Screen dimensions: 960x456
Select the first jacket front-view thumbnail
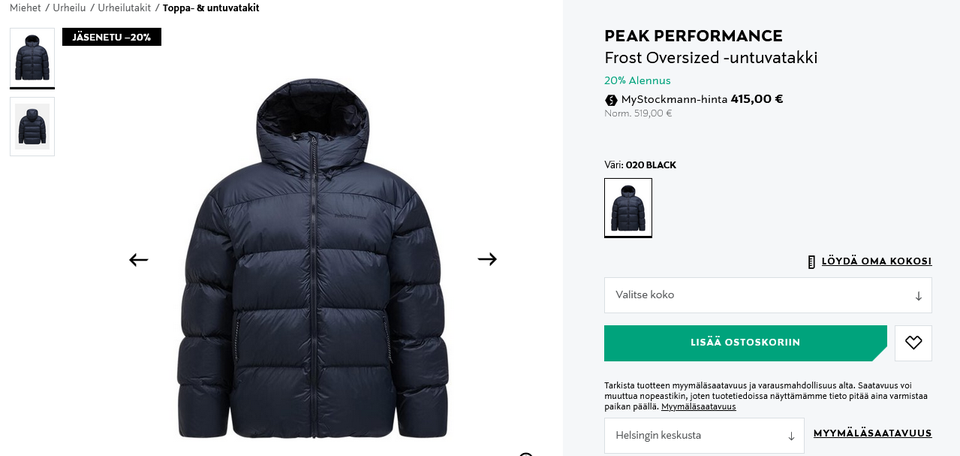(x=32, y=57)
